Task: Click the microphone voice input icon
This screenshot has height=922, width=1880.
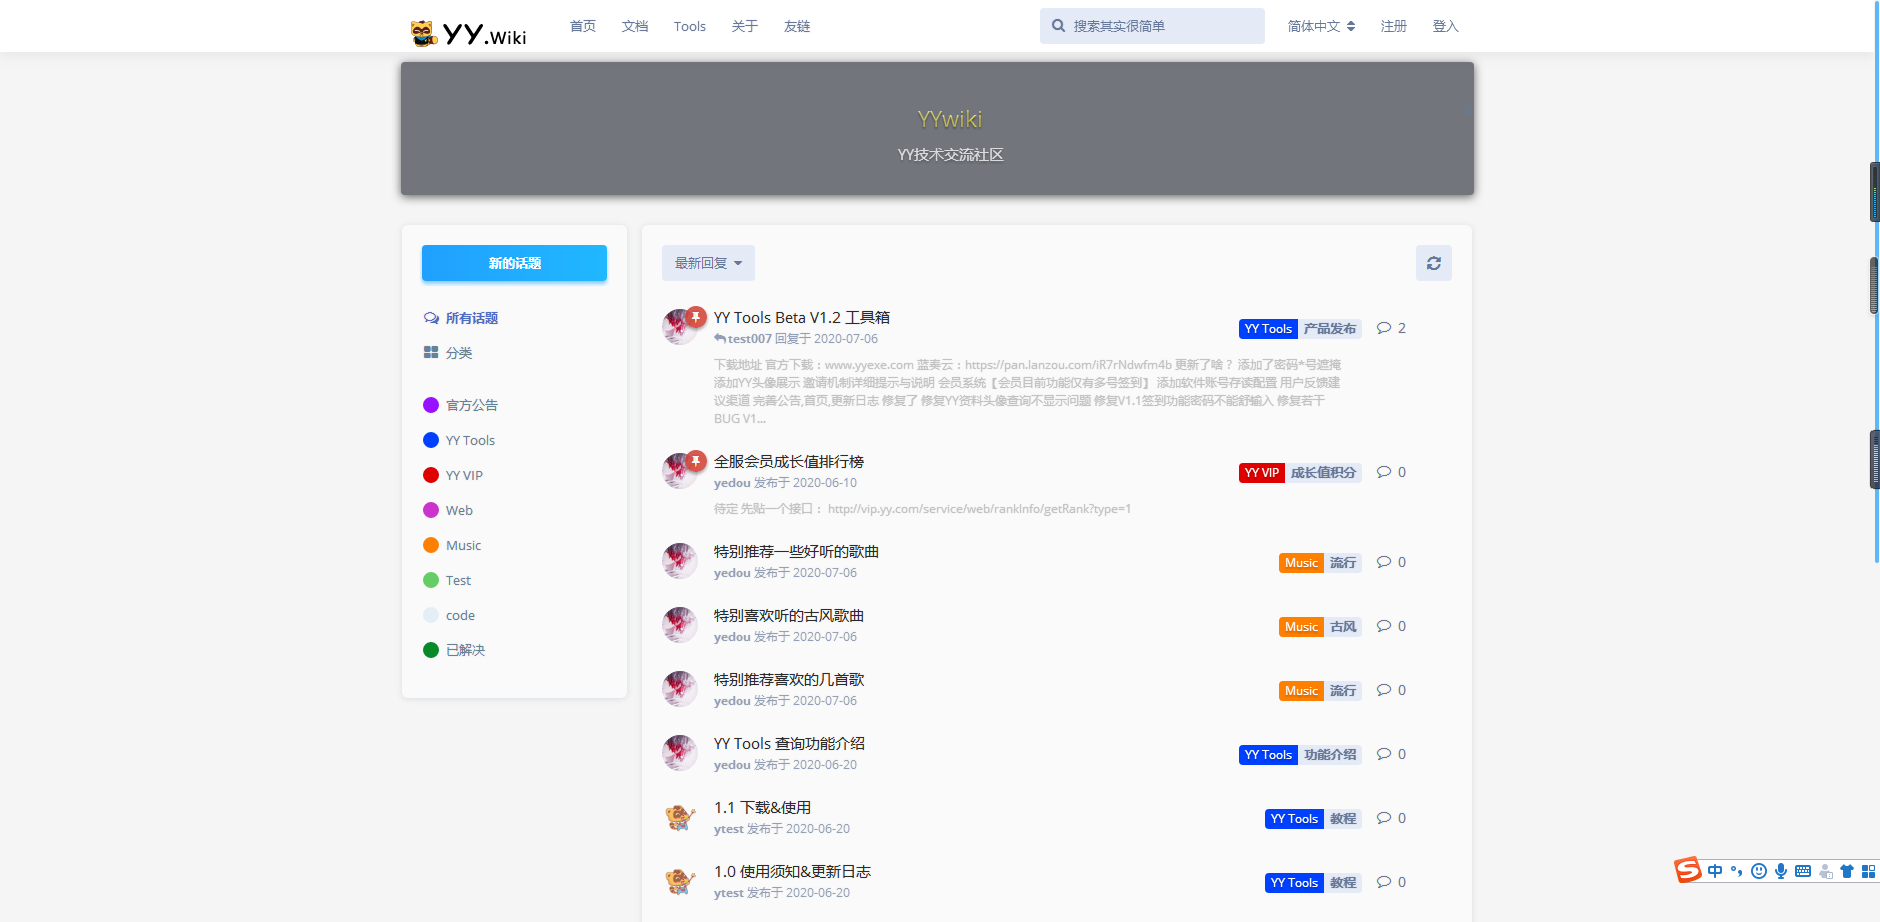Action: [1781, 871]
